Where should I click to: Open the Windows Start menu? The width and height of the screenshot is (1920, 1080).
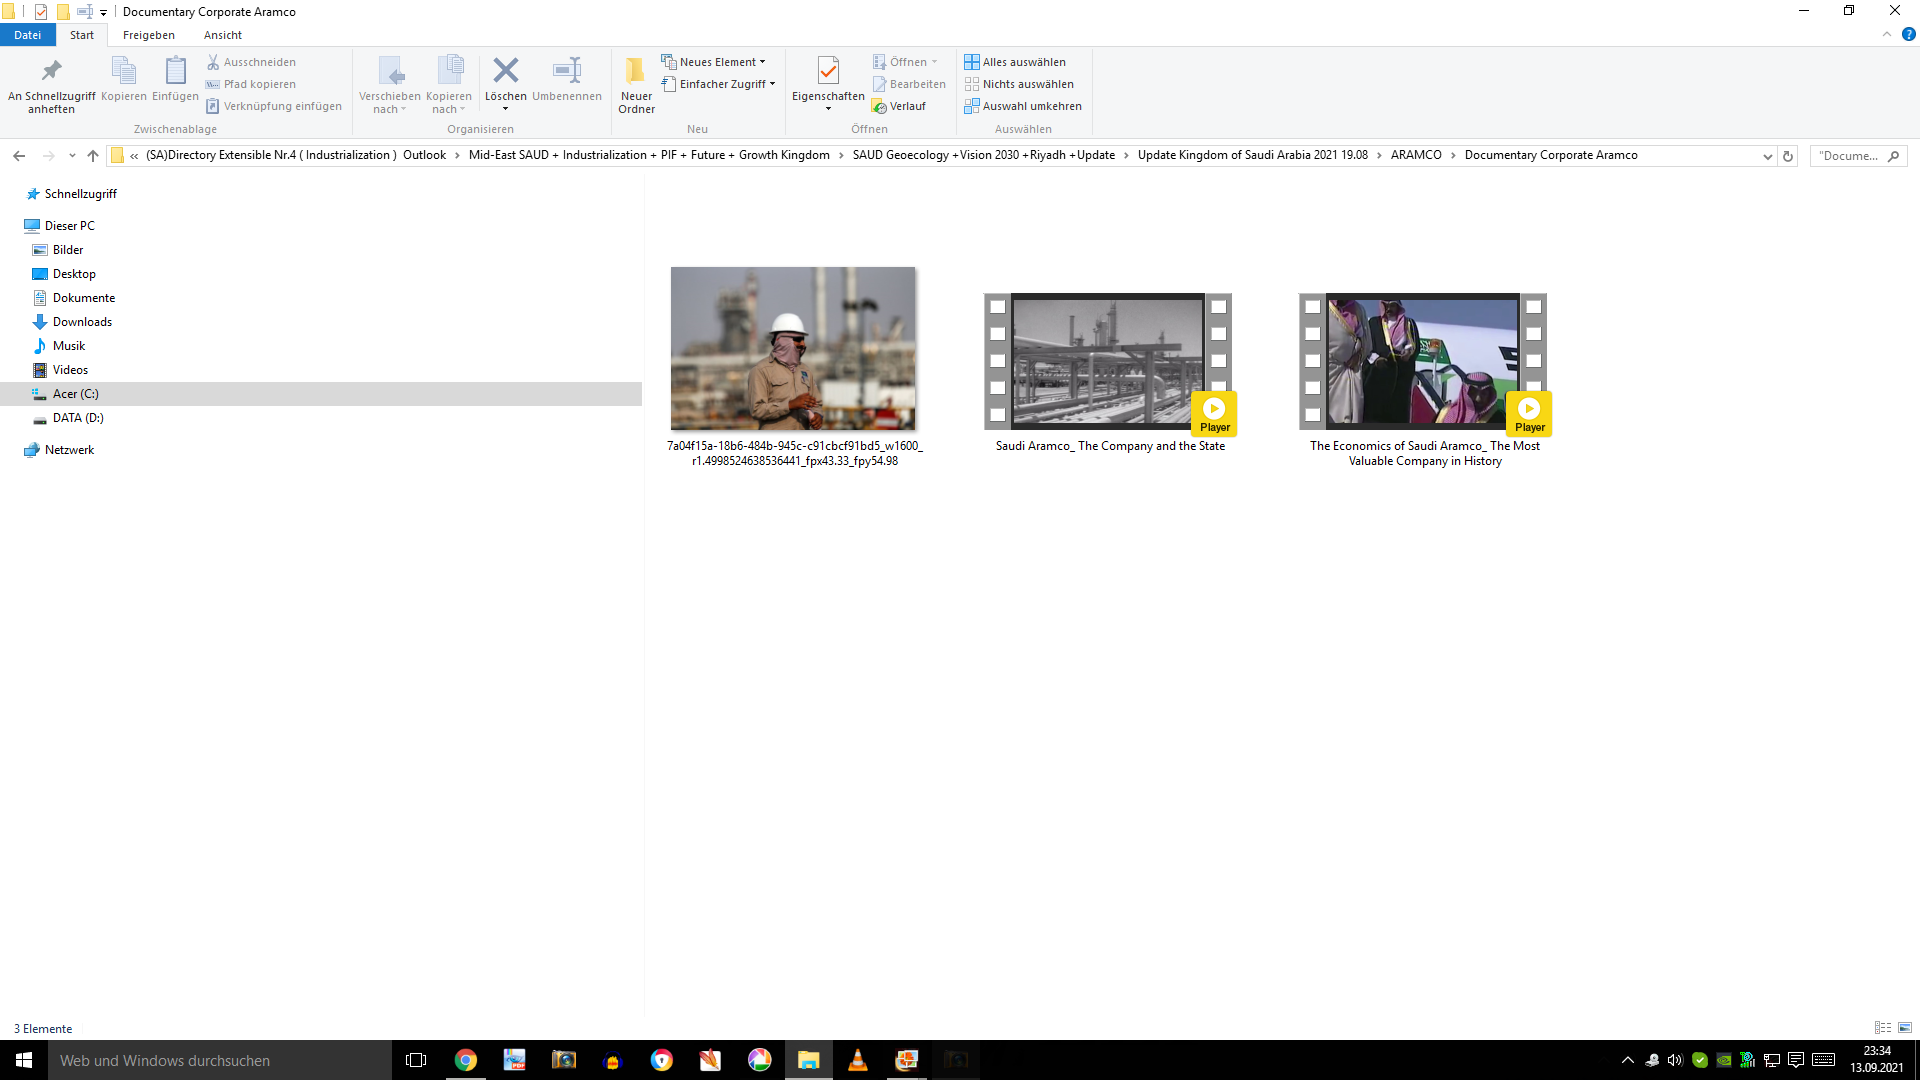(24, 1060)
